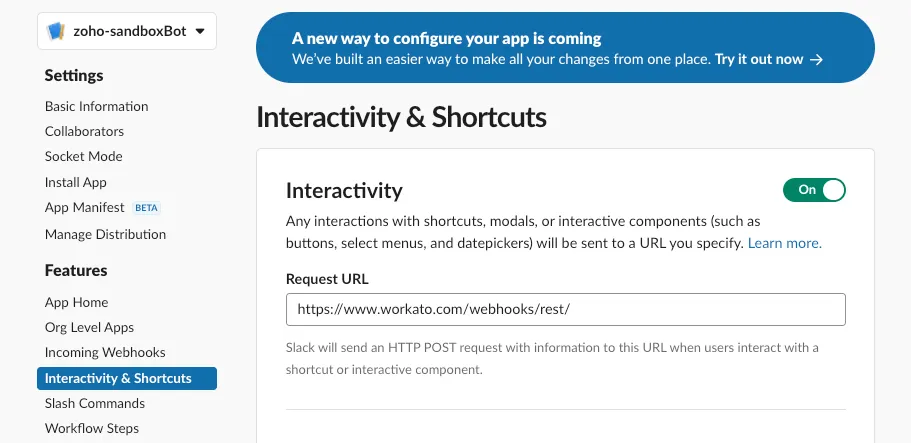Click the Try it out now link

[x=759, y=59]
